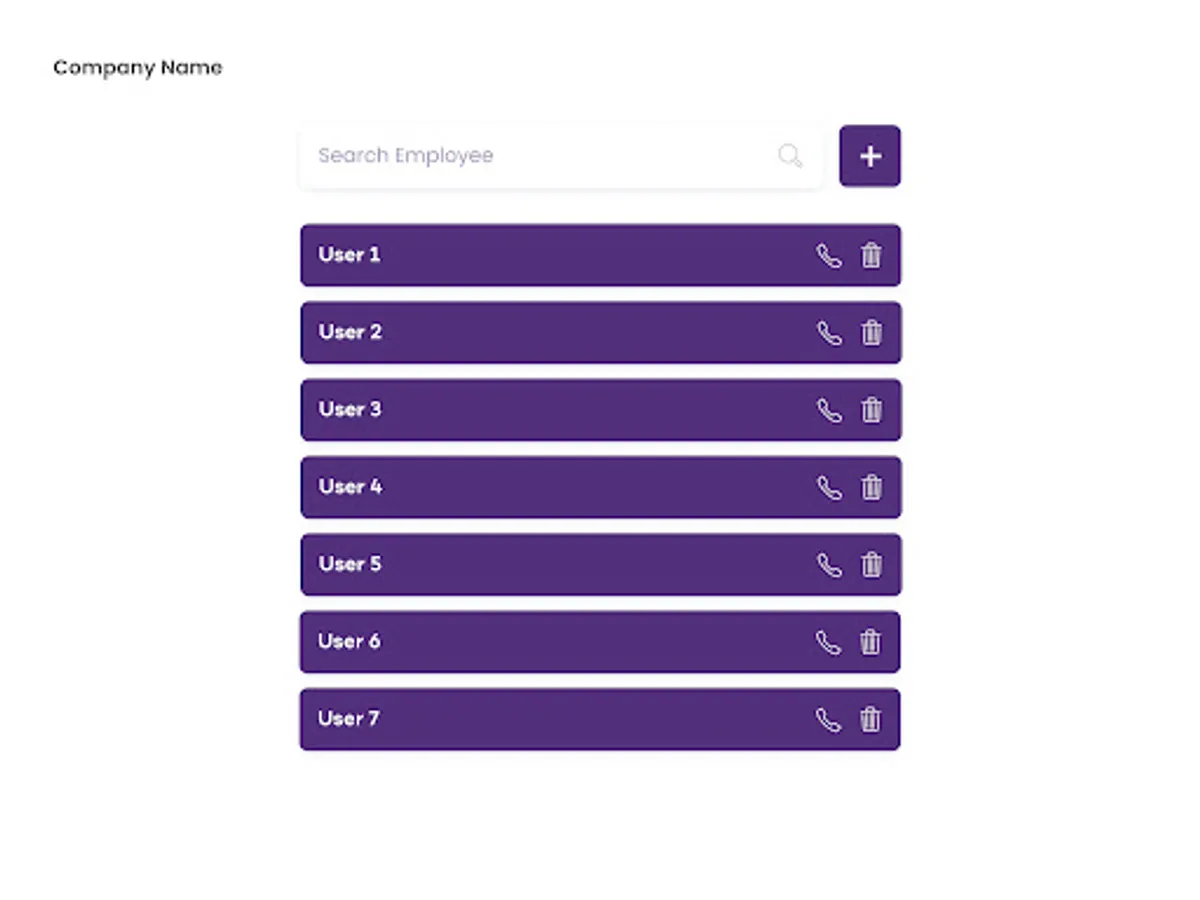1200x900 pixels.
Task: Click the phone icon for User 1
Action: tap(829, 256)
